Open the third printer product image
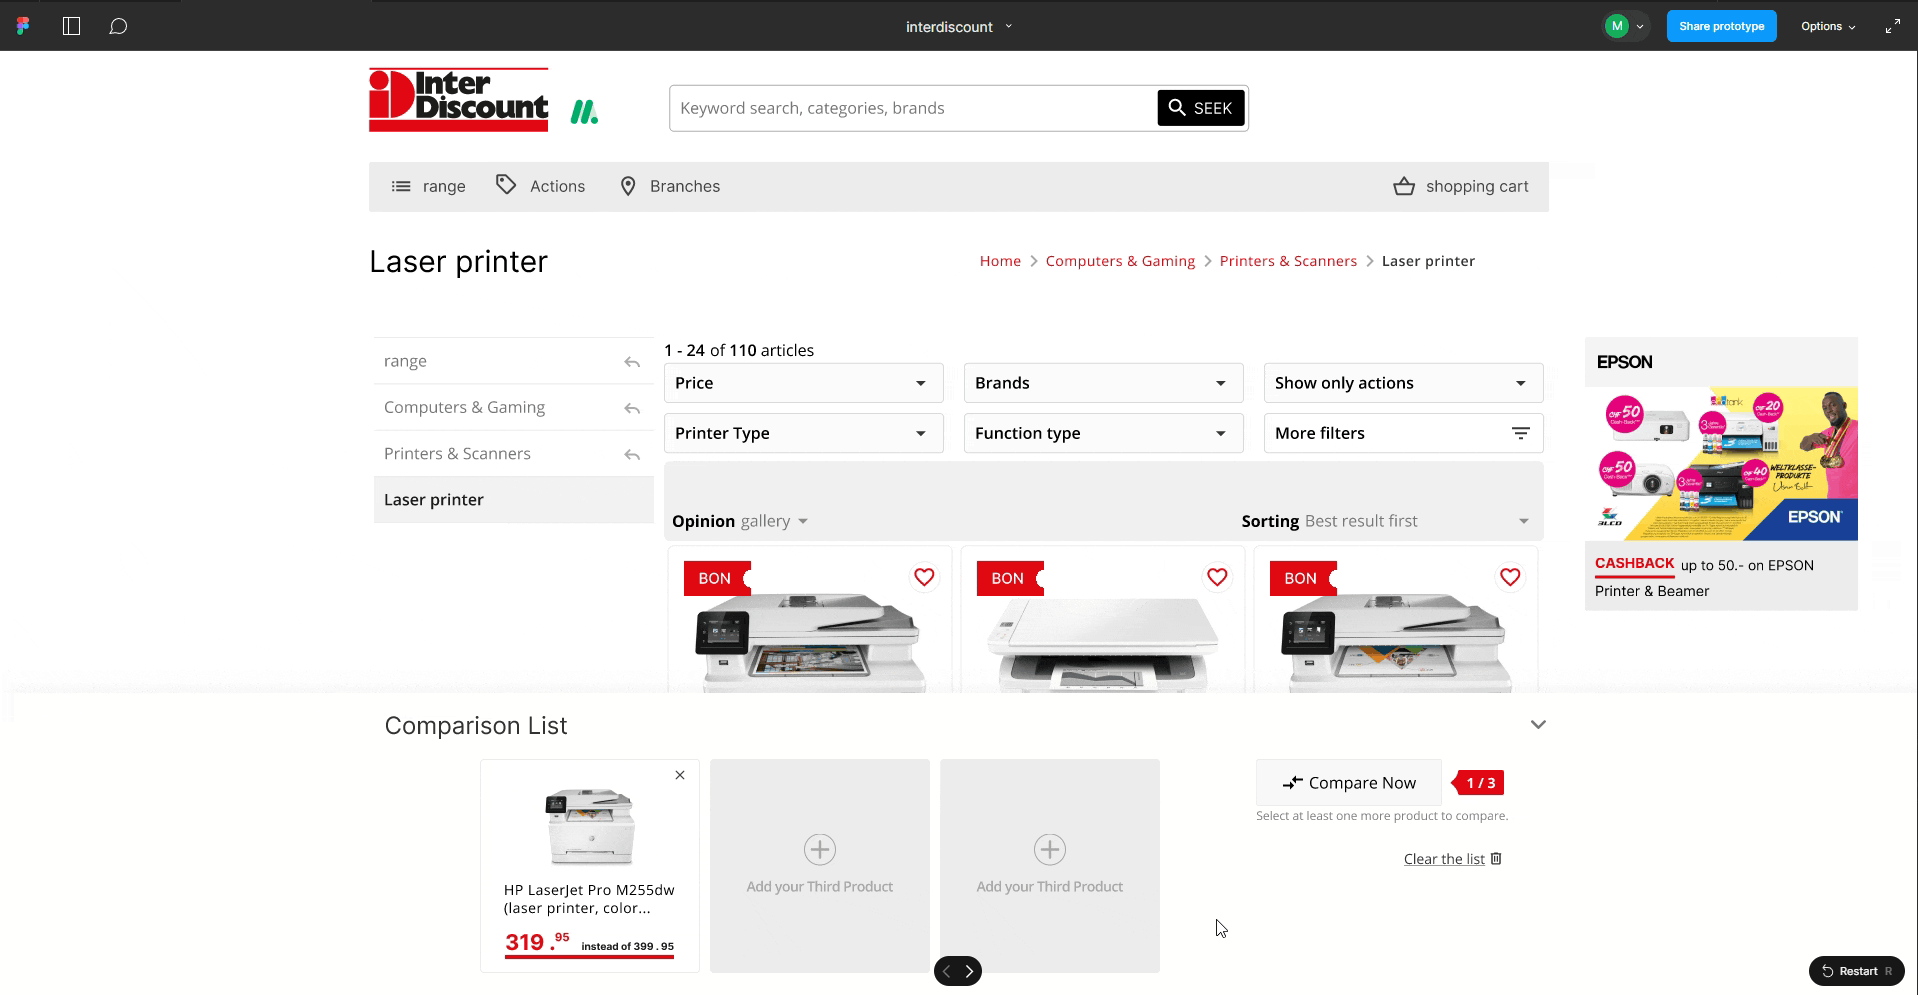The height and width of the screenshot is (995, 1918). [1395, 642]
